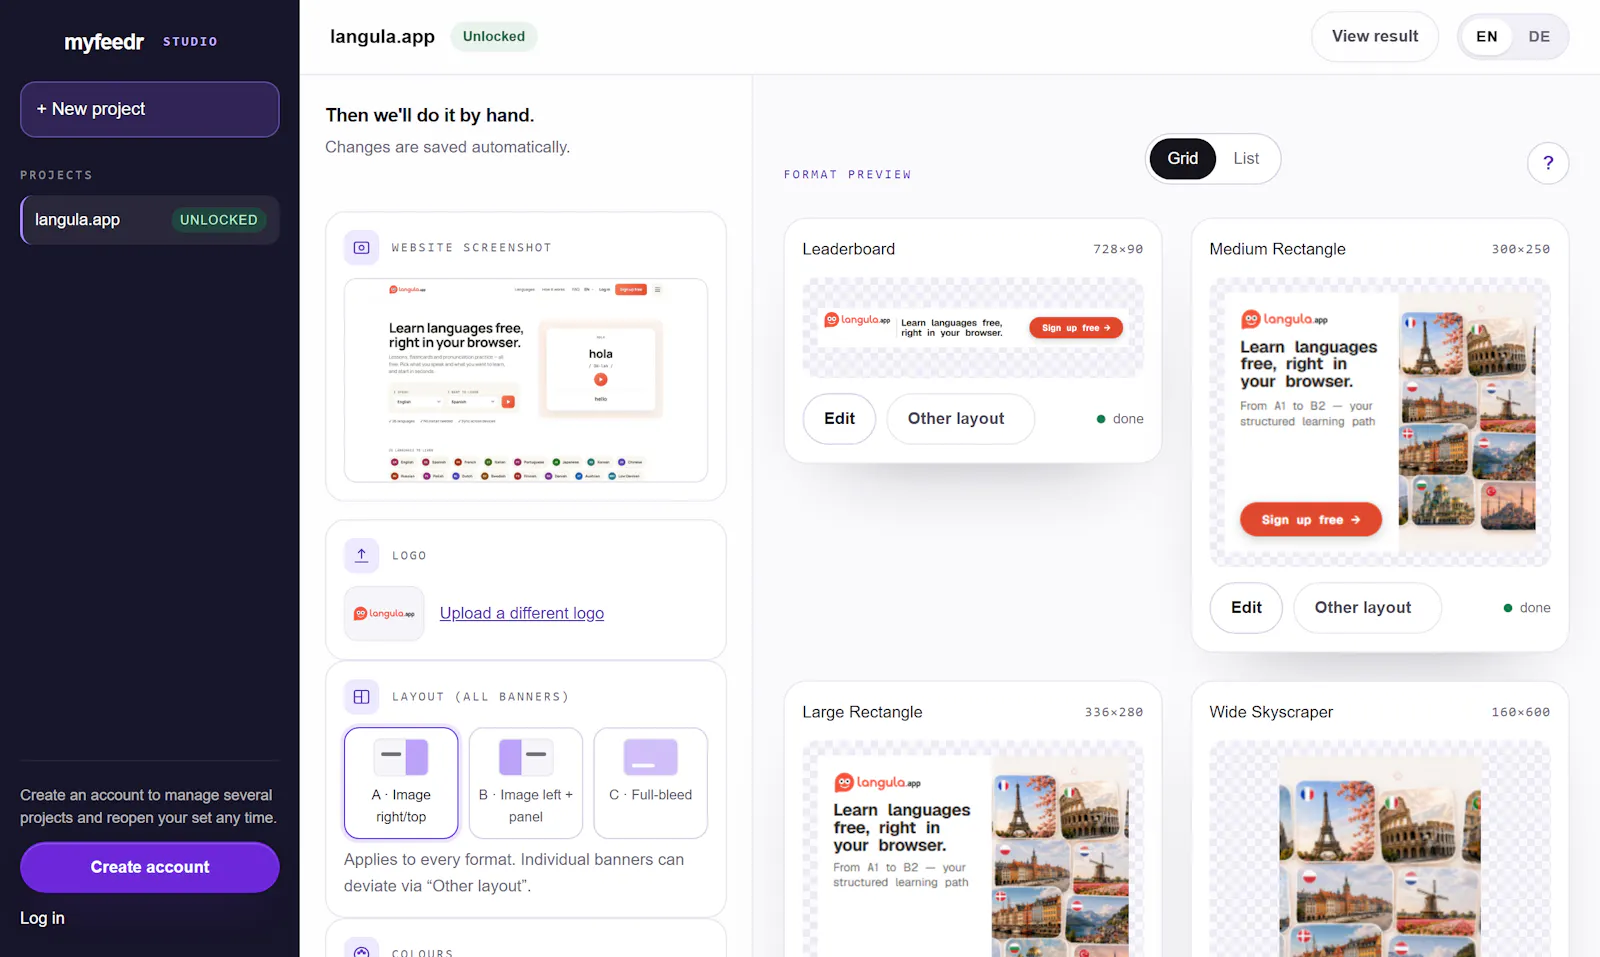Select layout B Image left + panel
1600x957 pixels.
tap(526, 783)
